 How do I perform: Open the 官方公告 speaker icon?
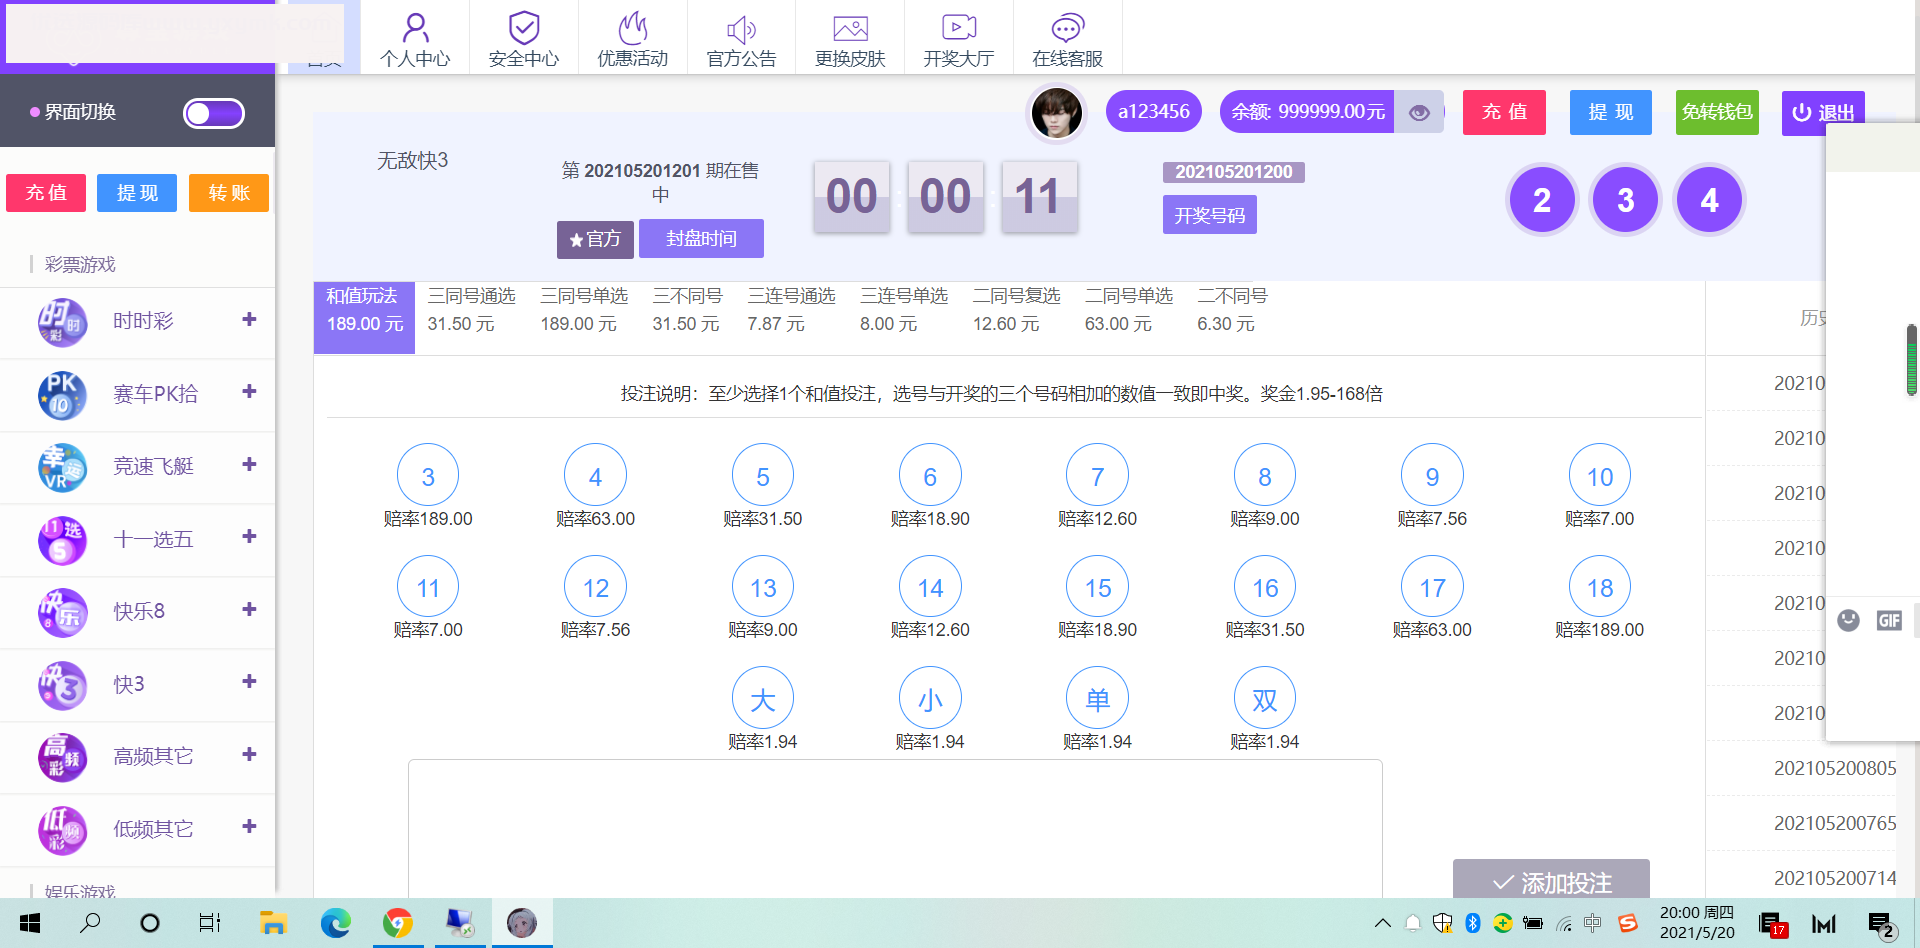coord(741,28)
